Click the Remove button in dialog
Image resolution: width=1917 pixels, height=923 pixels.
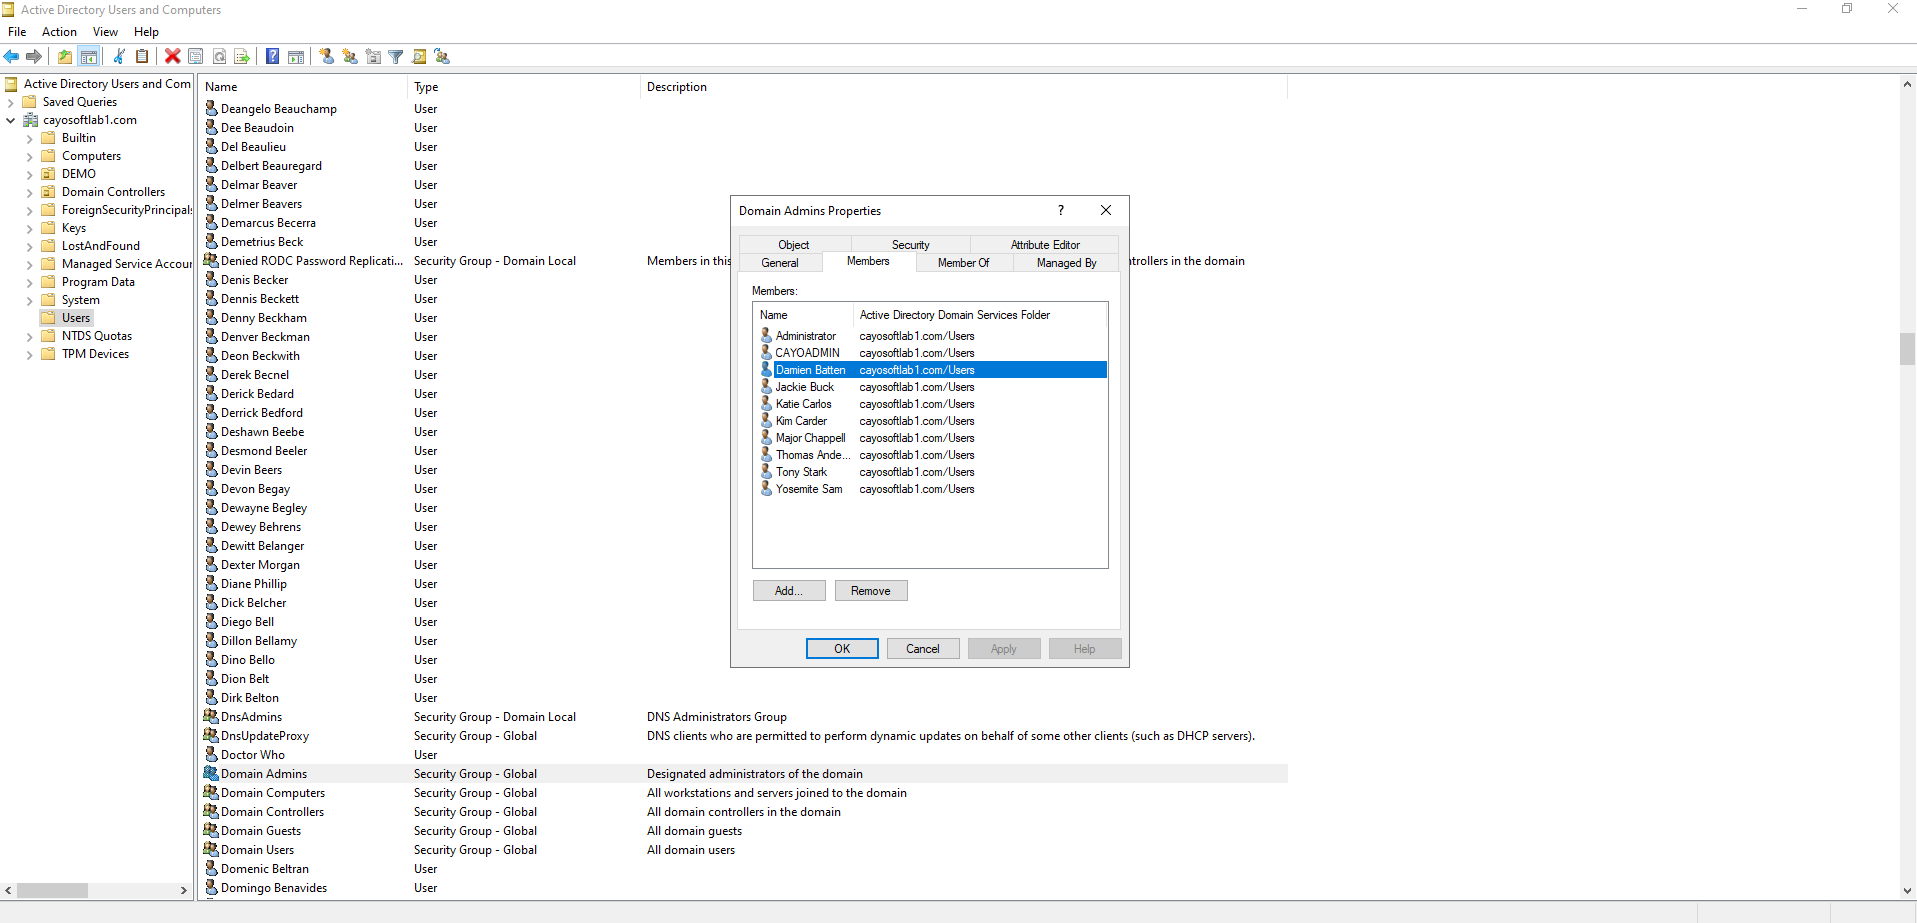coord(870,591)
